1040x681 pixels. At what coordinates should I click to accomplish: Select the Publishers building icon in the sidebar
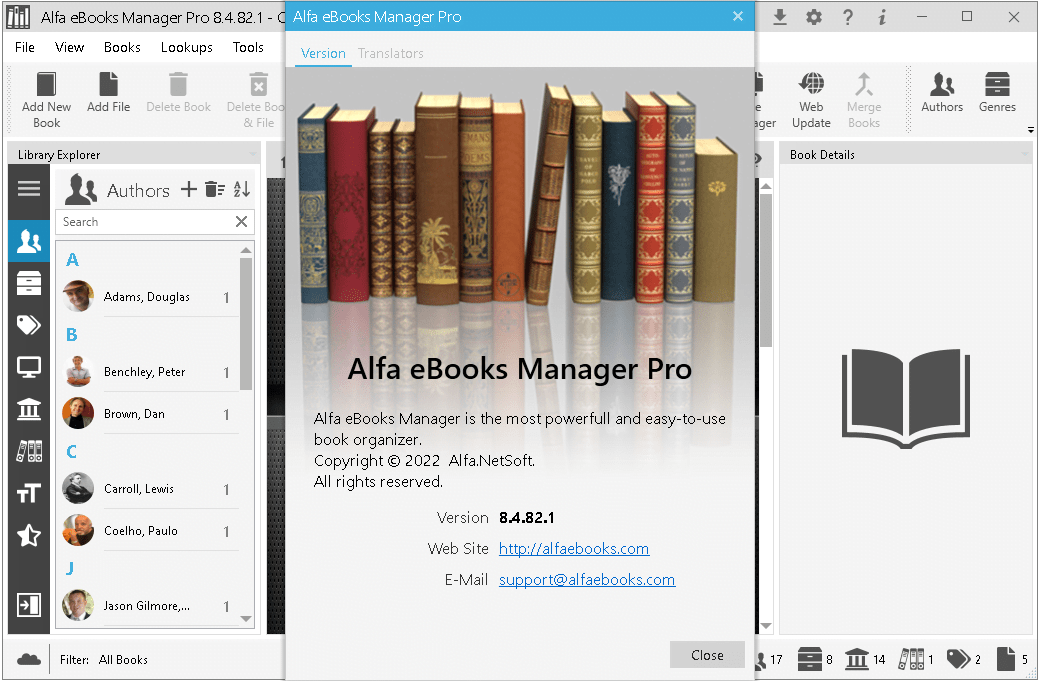pyautogui.click(x=29, y=409)
